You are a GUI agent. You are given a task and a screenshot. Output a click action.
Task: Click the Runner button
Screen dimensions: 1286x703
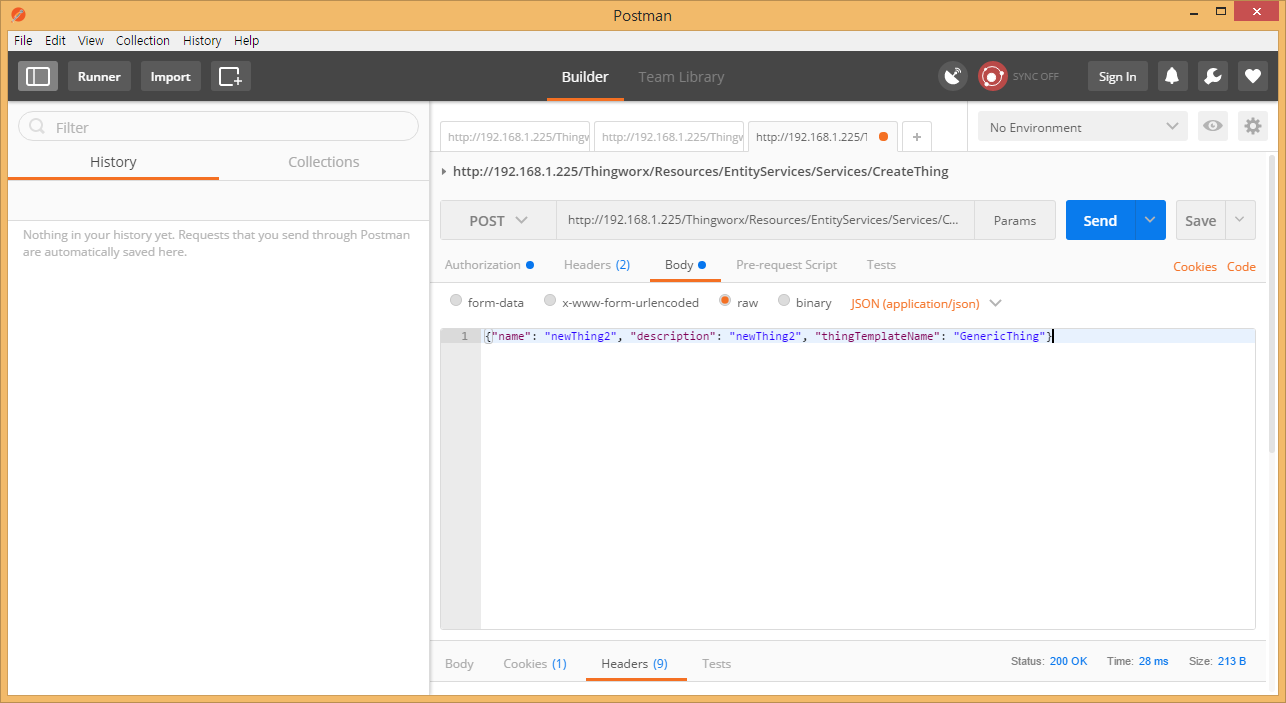click(x=99, y=76)
